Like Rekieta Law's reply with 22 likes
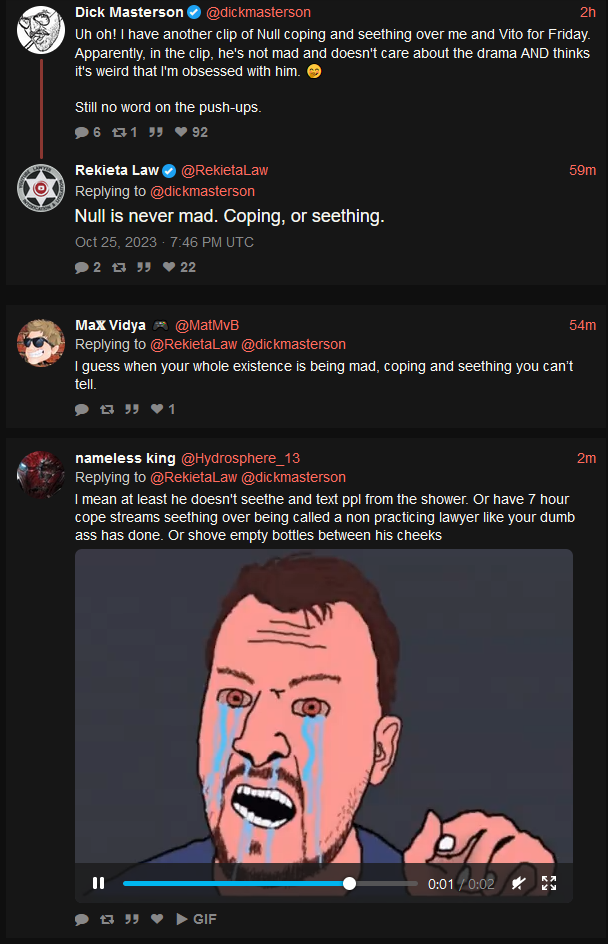Viewport: 608px width, 944px height. (x=179, y=267)
